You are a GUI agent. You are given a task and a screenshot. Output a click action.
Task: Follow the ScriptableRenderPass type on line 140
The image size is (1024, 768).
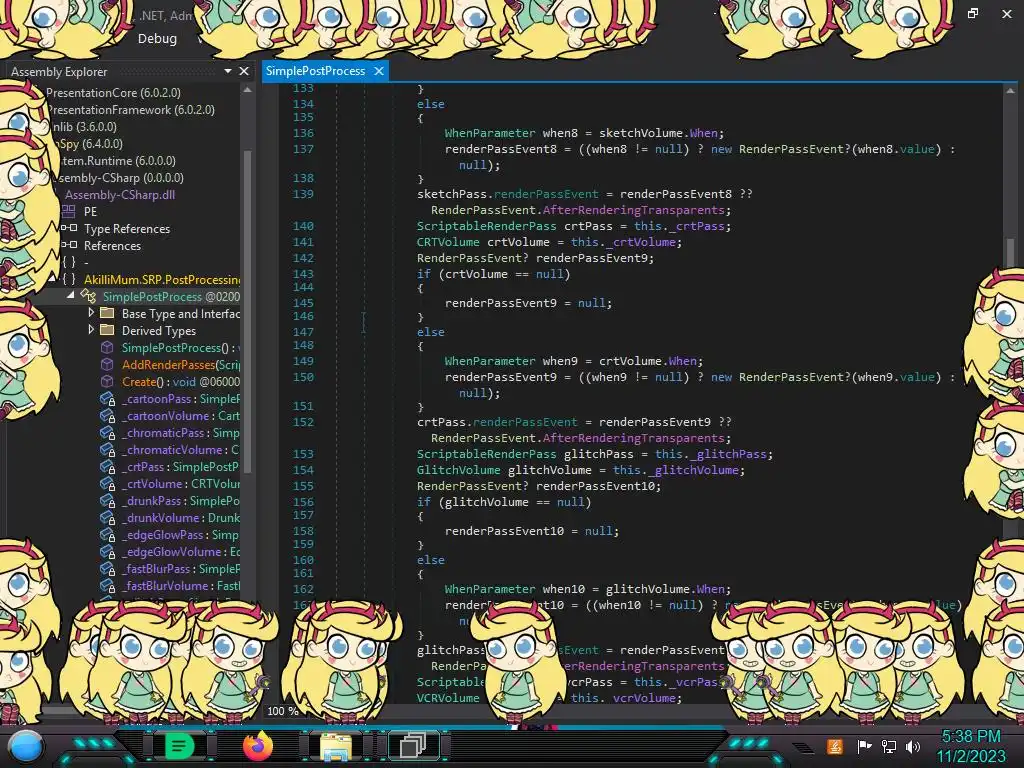tap(487, 226)
